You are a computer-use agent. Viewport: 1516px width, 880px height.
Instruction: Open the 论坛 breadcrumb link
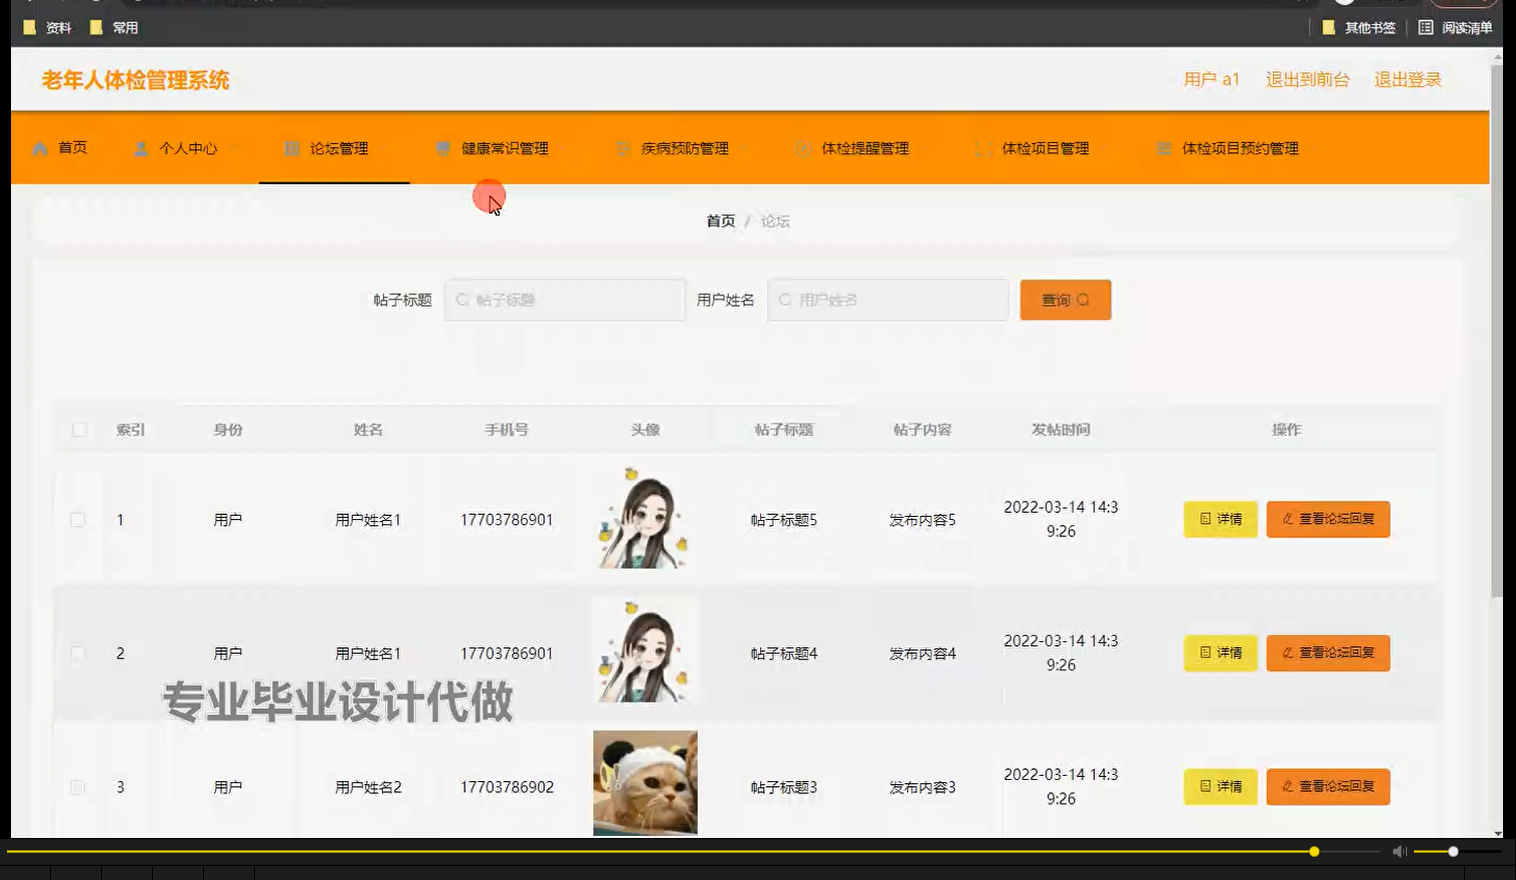775,220
